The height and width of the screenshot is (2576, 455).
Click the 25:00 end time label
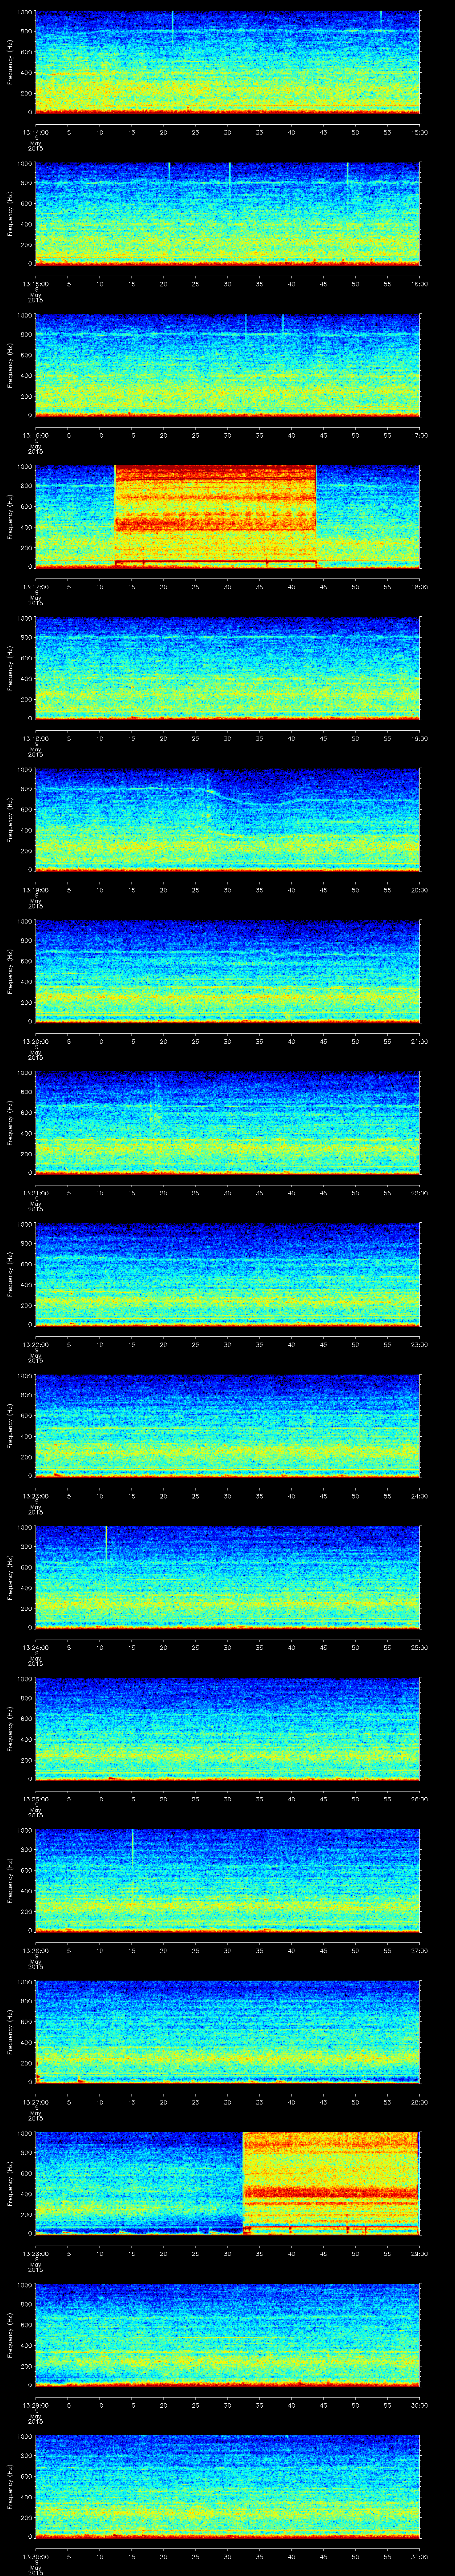click(419, 1647)
